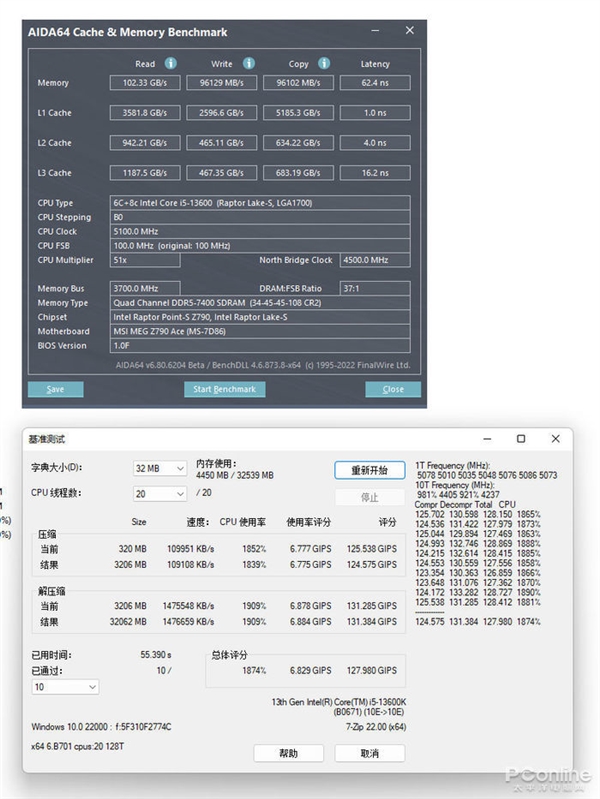Click L1 Cache latency 1.0 ns

click(375, 113)
